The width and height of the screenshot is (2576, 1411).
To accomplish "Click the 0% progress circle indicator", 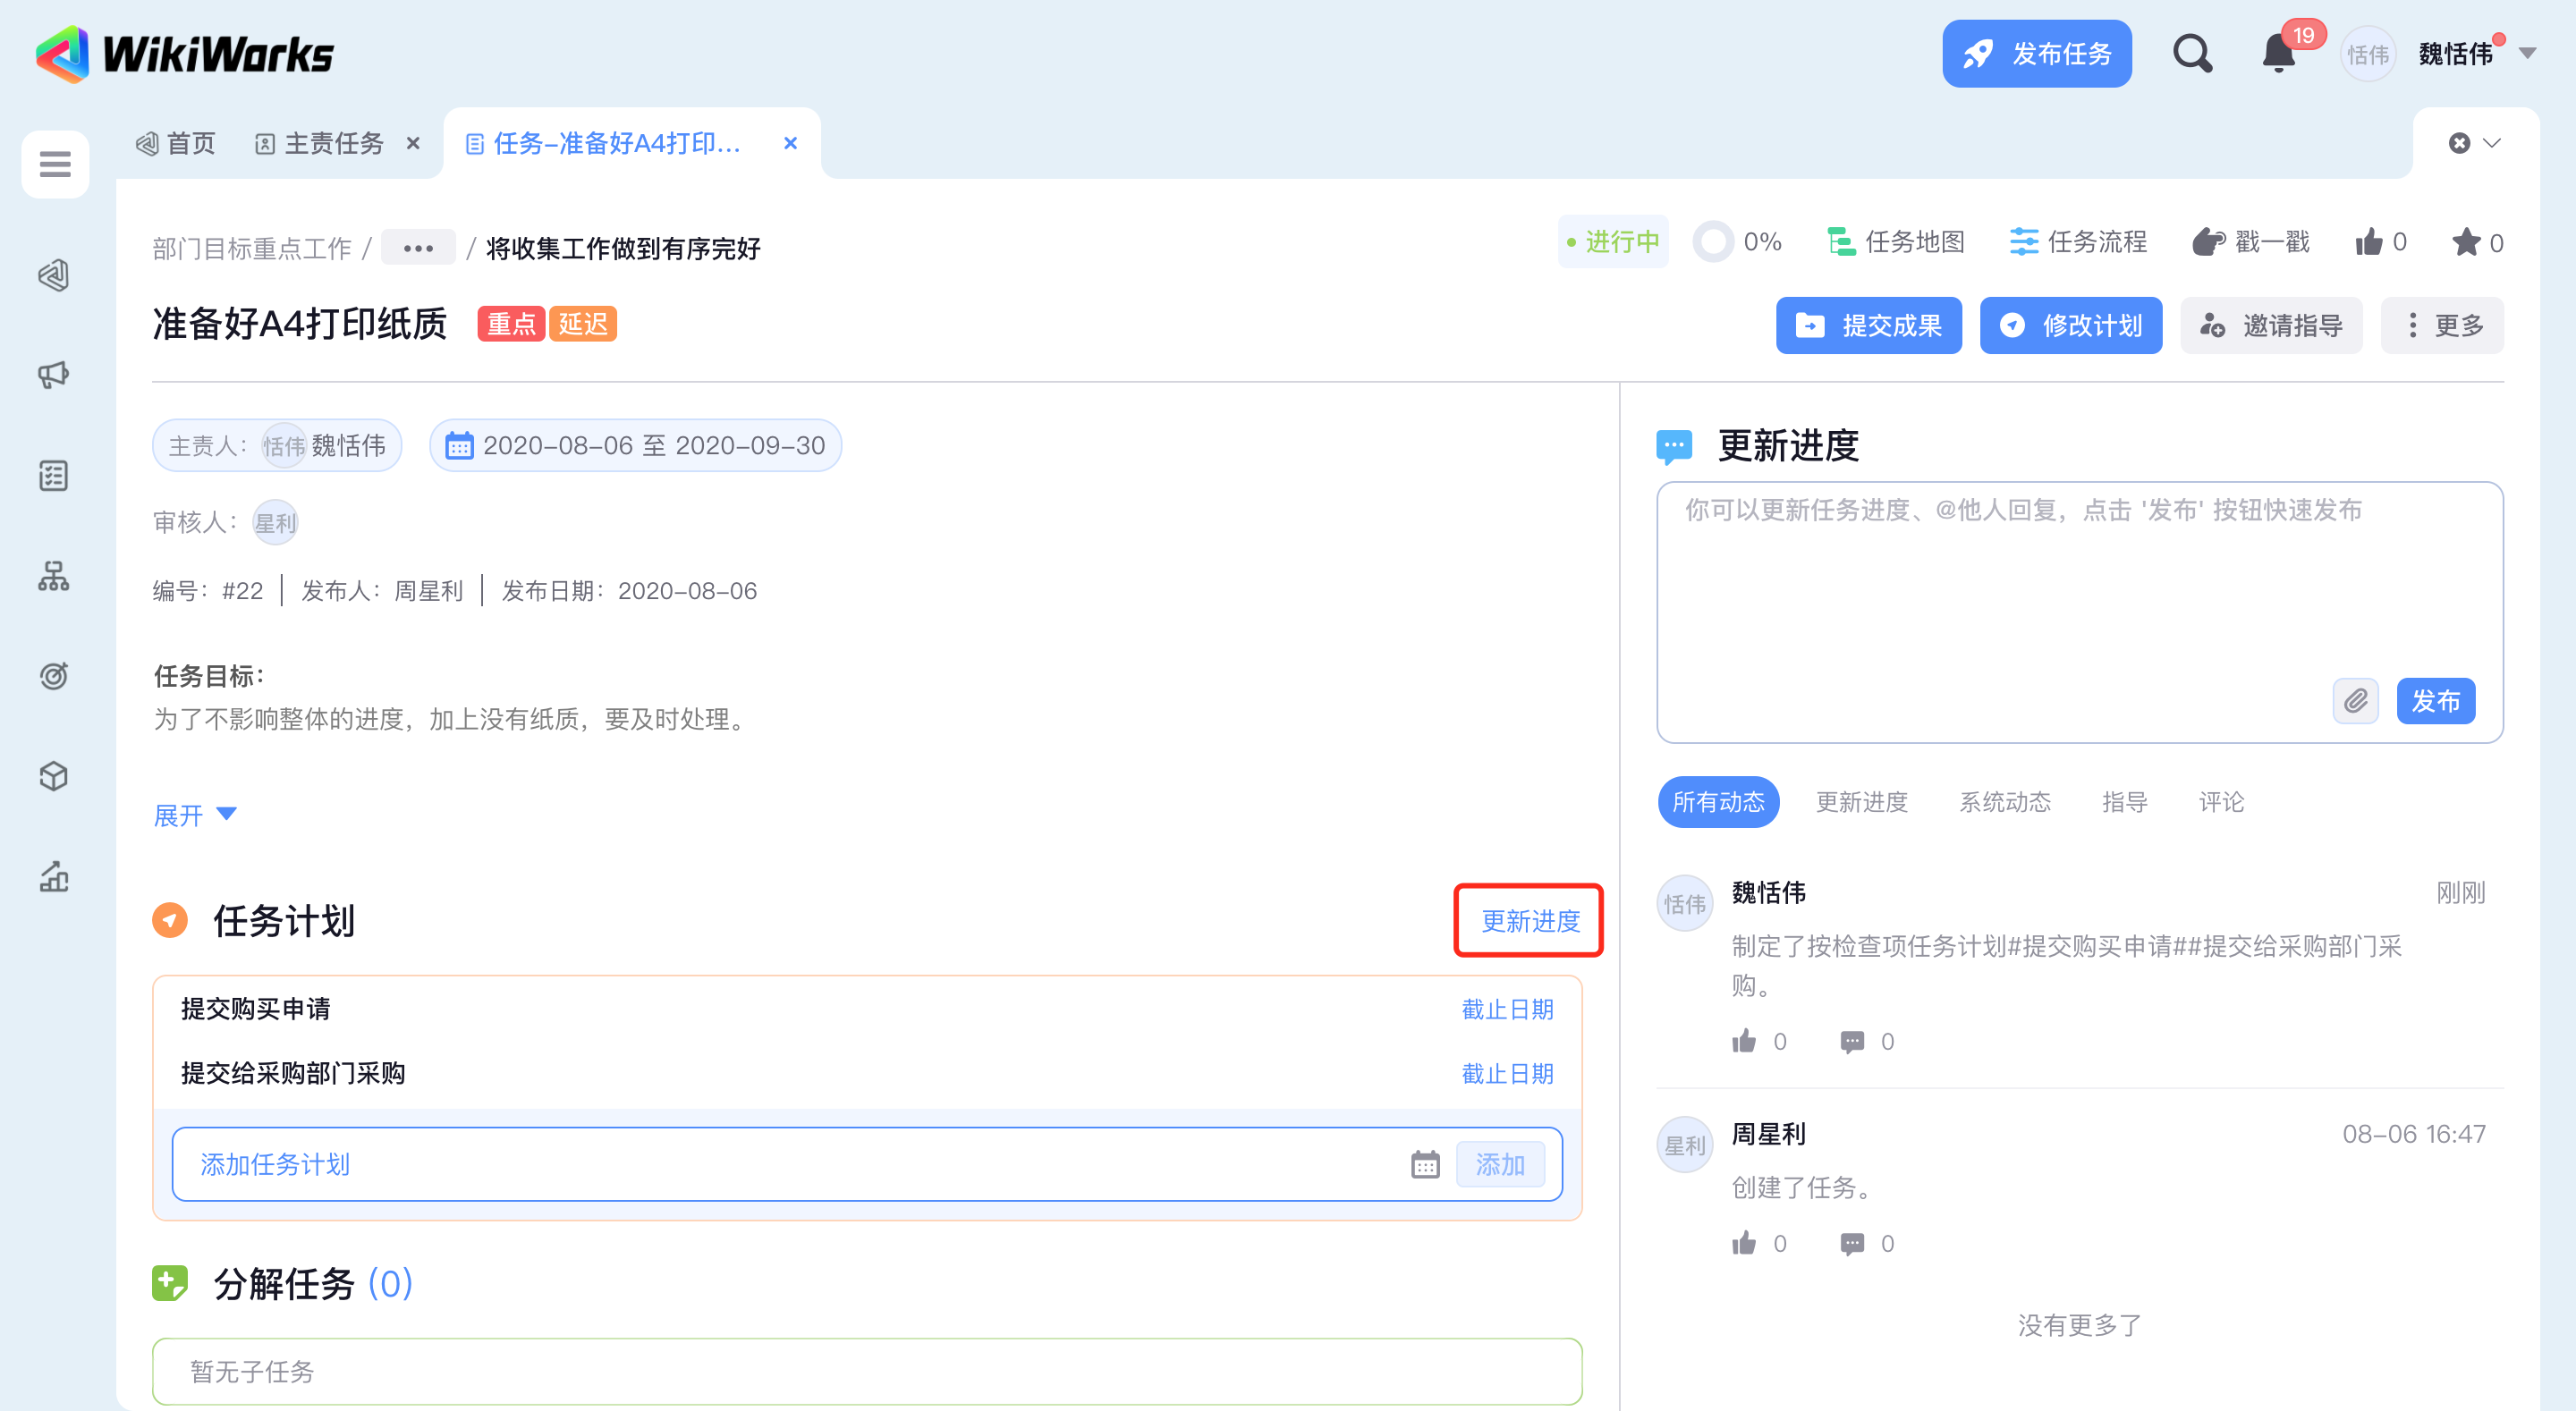I will pos(1713,242).
